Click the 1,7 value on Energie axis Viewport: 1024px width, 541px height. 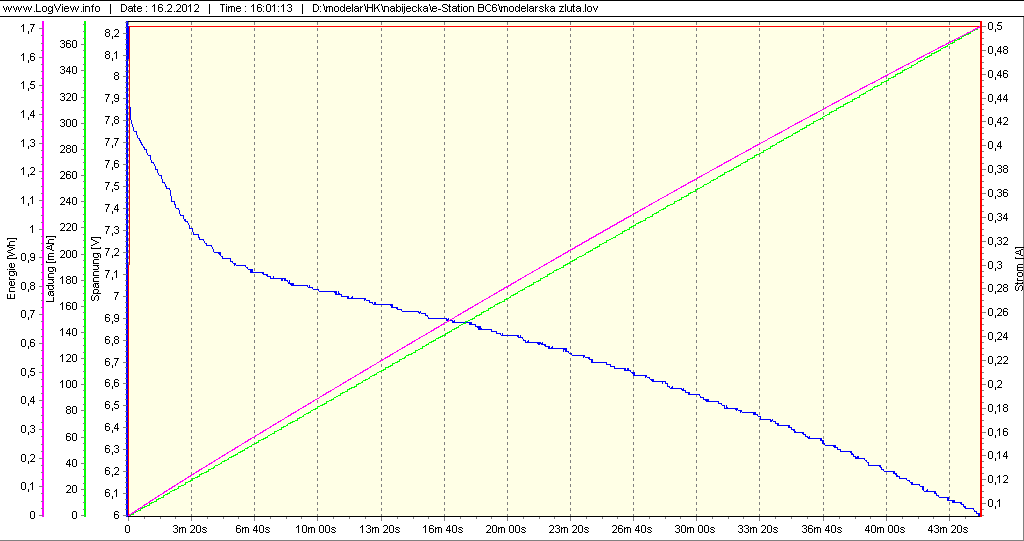point(29,28)
